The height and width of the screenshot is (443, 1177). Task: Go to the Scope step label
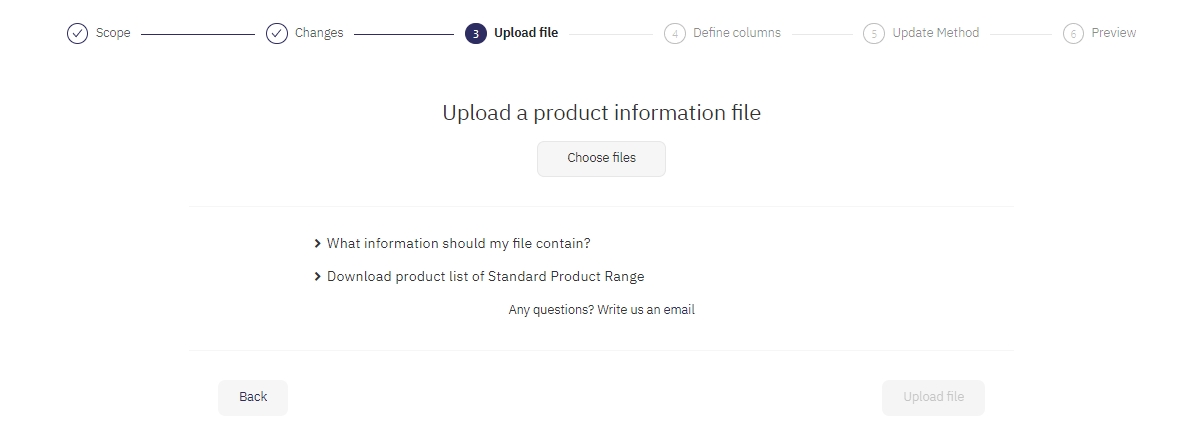click(113, 33)
